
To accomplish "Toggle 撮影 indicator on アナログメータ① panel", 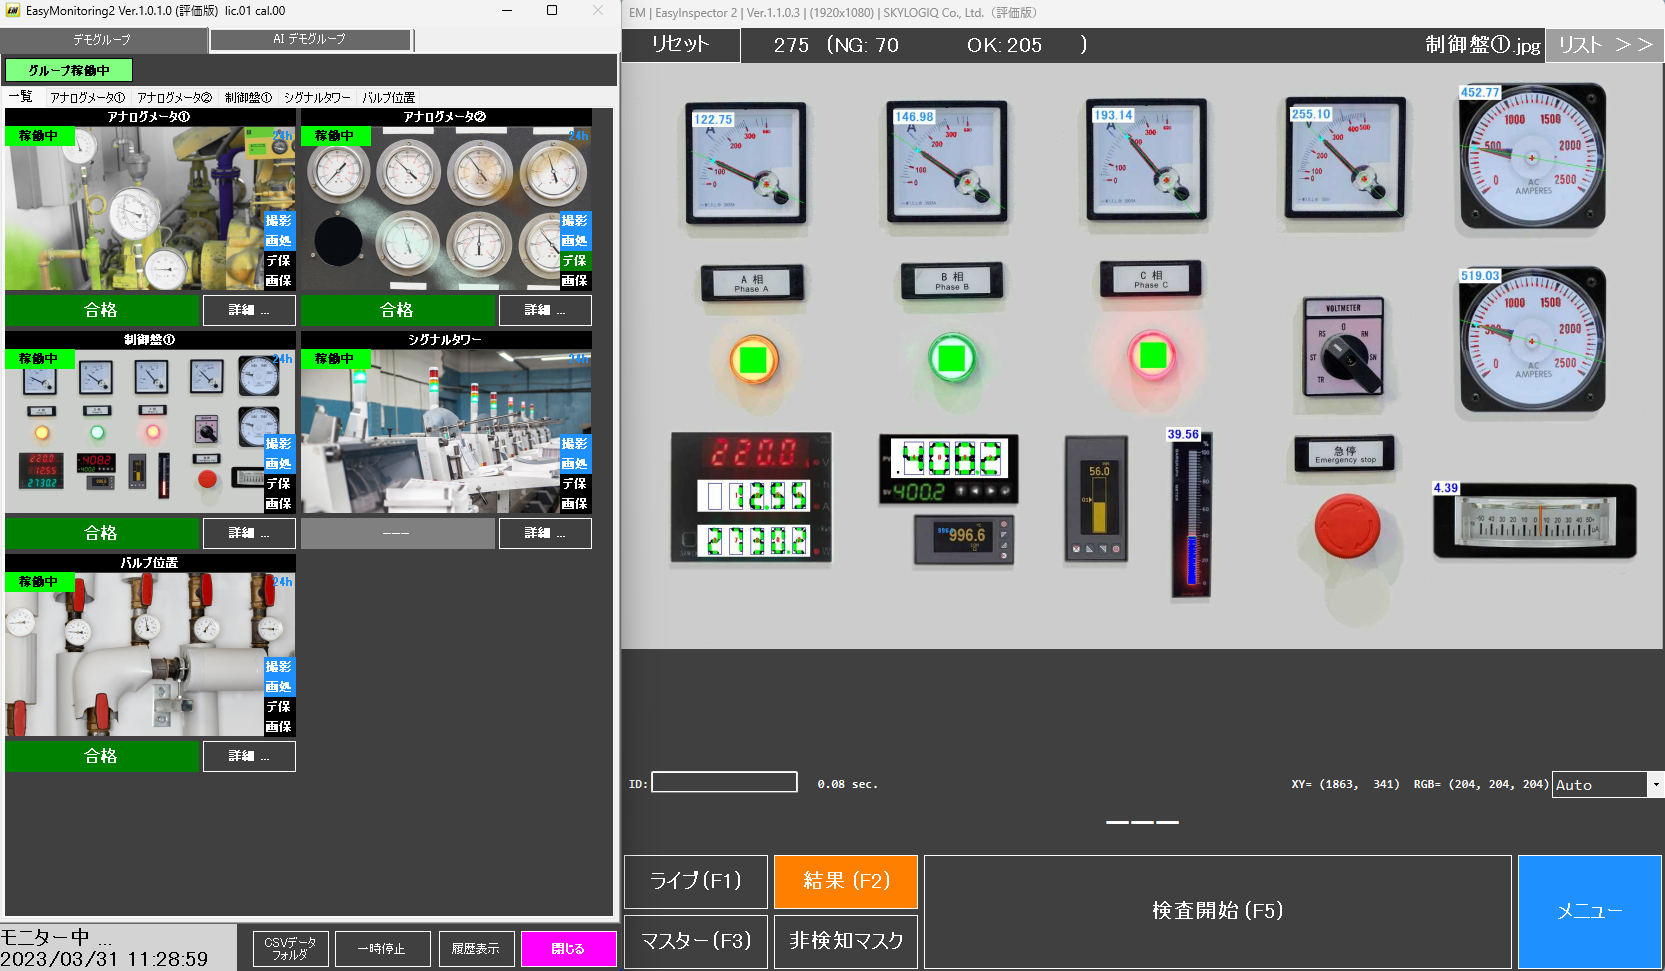I will coord(279,221).
